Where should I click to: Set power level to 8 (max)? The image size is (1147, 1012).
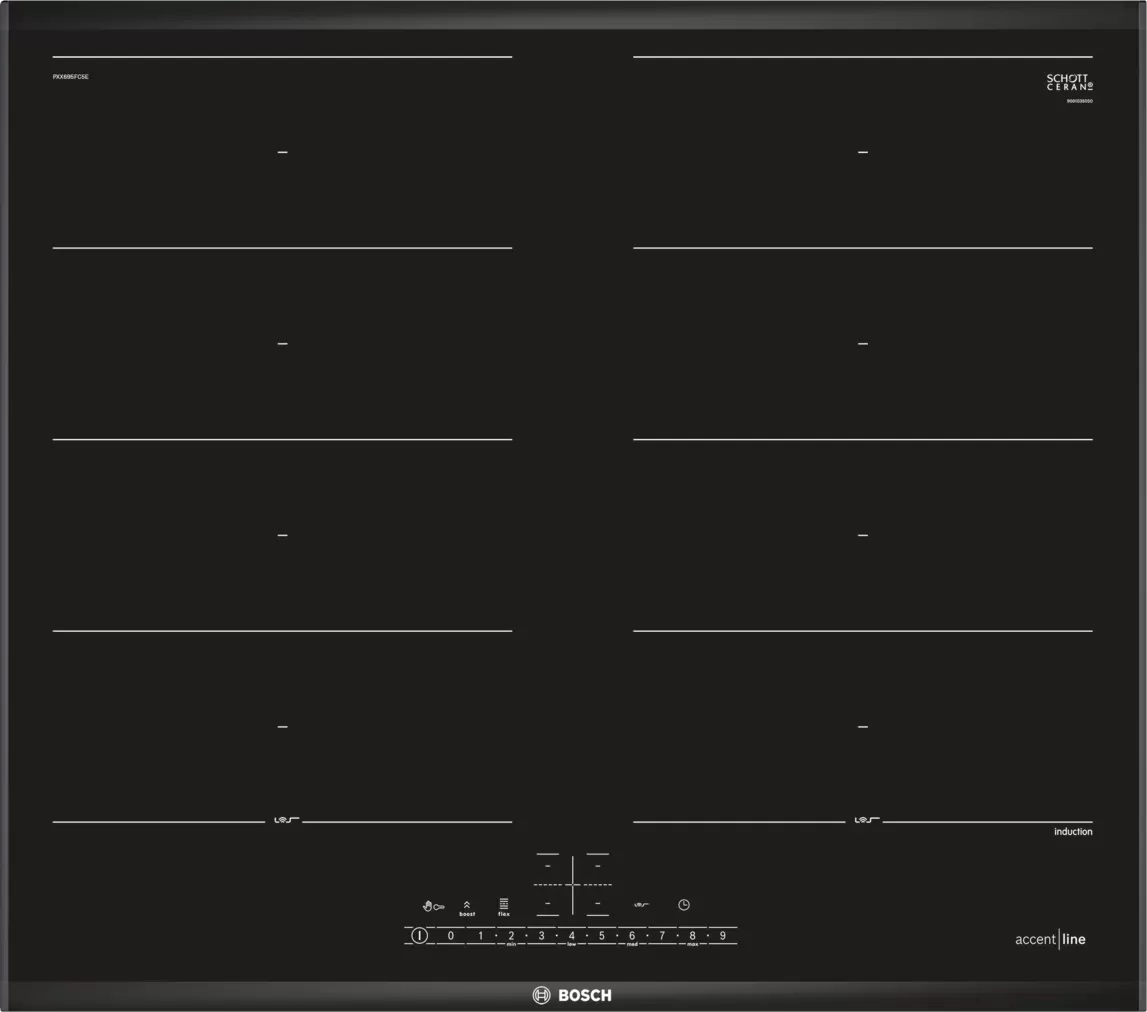click(692, 937)
